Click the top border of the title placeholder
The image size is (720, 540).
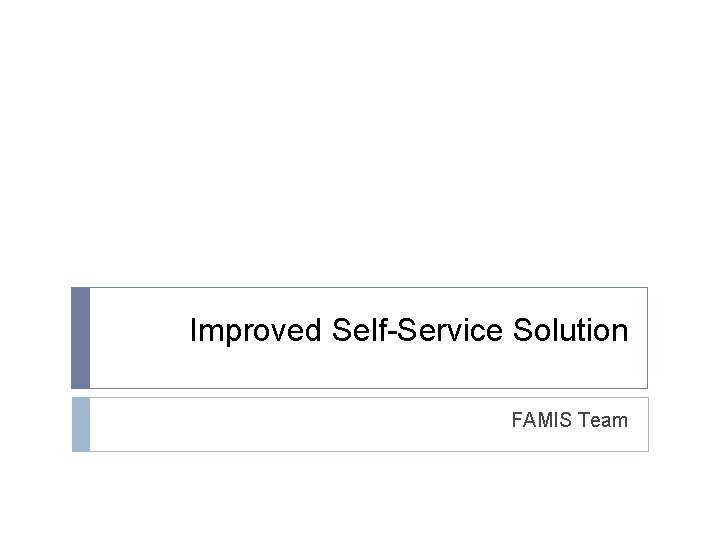369,287
